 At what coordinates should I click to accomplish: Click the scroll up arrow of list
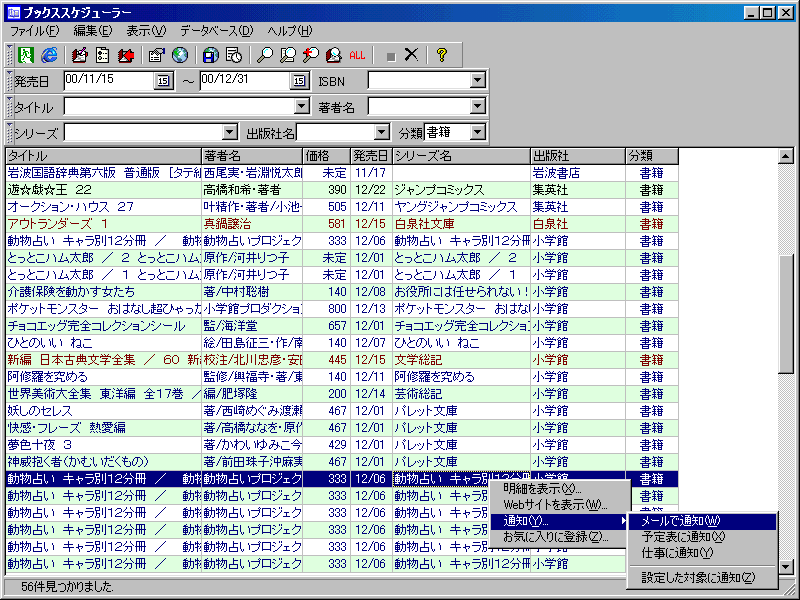(786, 156)
